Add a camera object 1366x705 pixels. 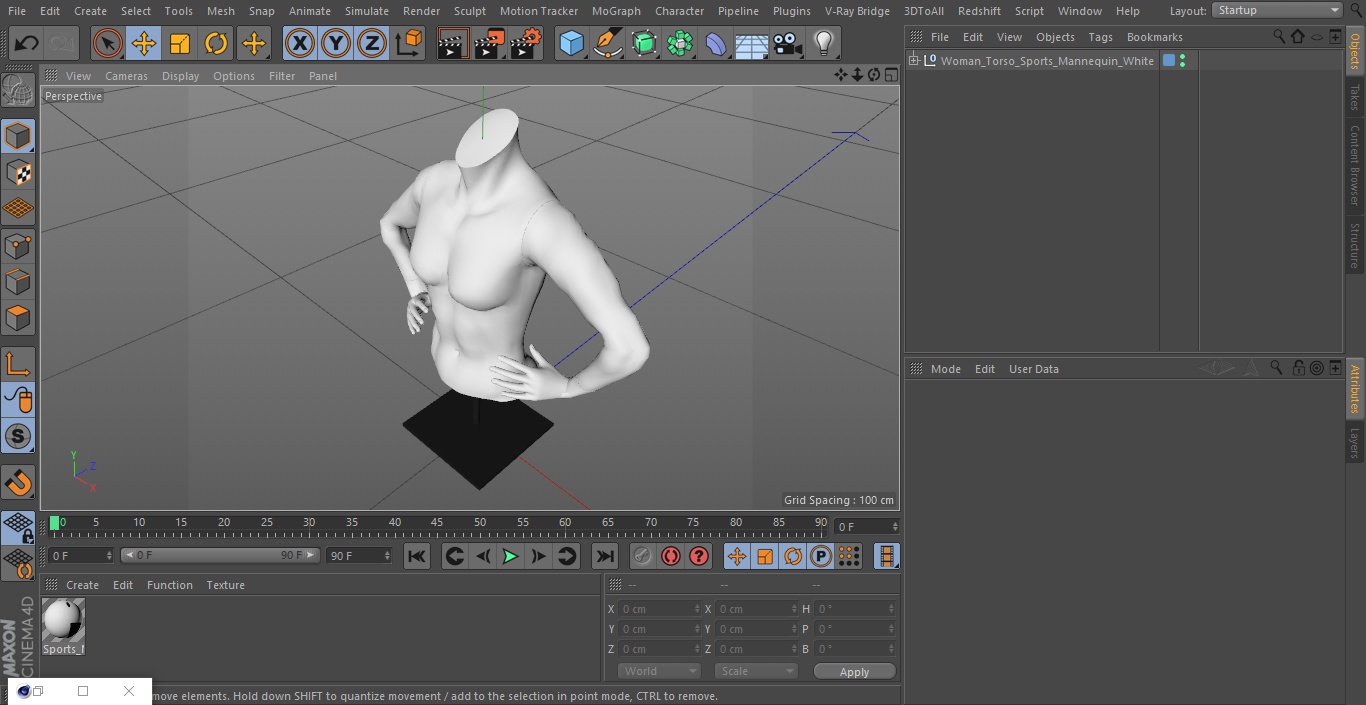[788, 44]
